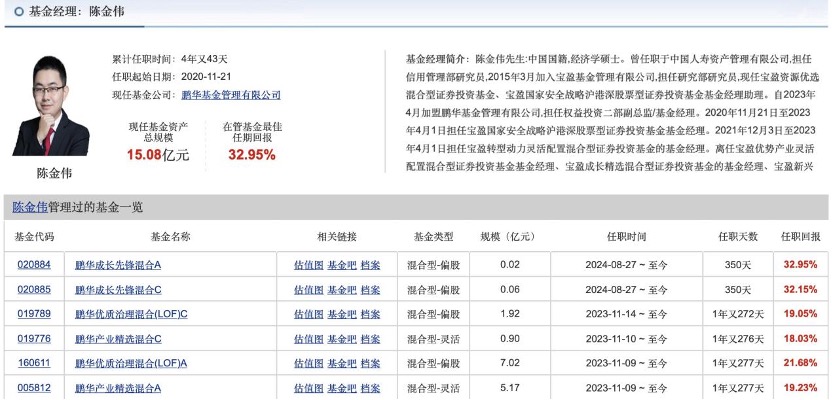Screen dimensions: 832x400
Task: View 估值图 for 鹏华成长先锋混合A
Action: [308, 265]
